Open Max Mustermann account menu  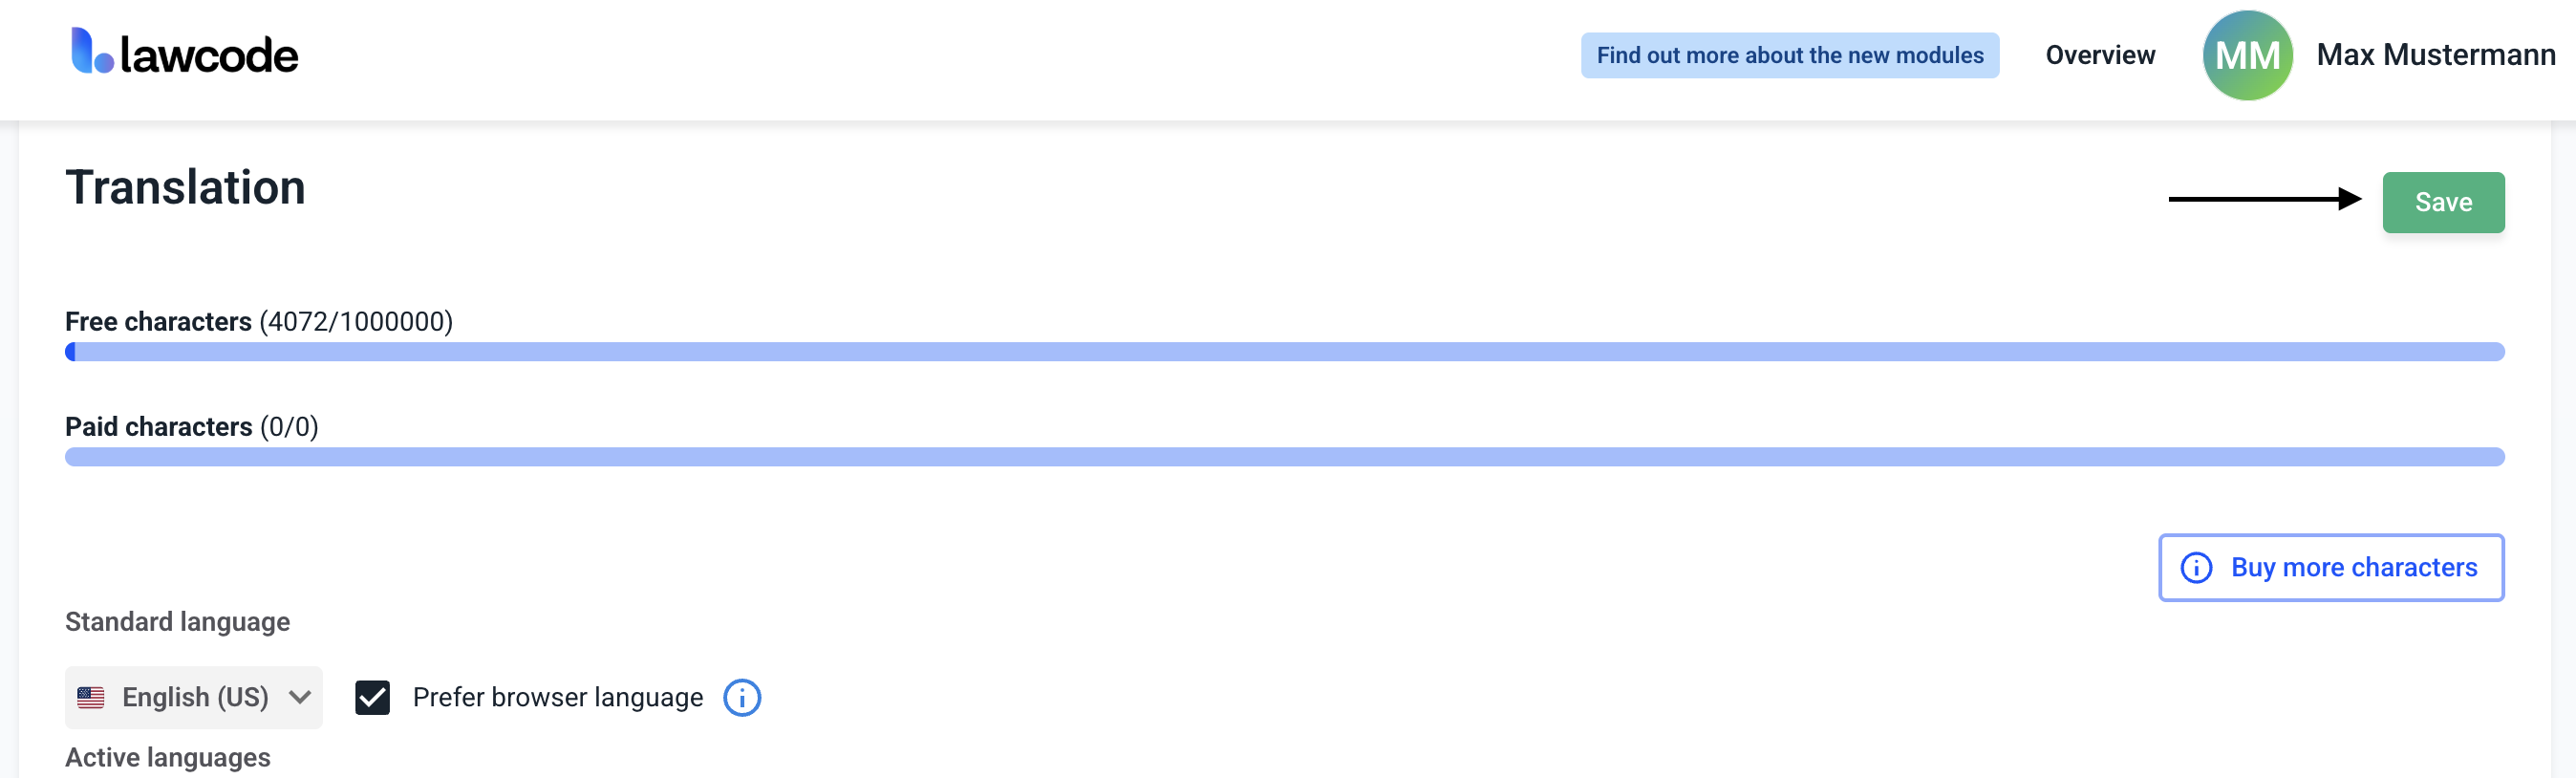pyautogui.click(x=2435, y=55)
